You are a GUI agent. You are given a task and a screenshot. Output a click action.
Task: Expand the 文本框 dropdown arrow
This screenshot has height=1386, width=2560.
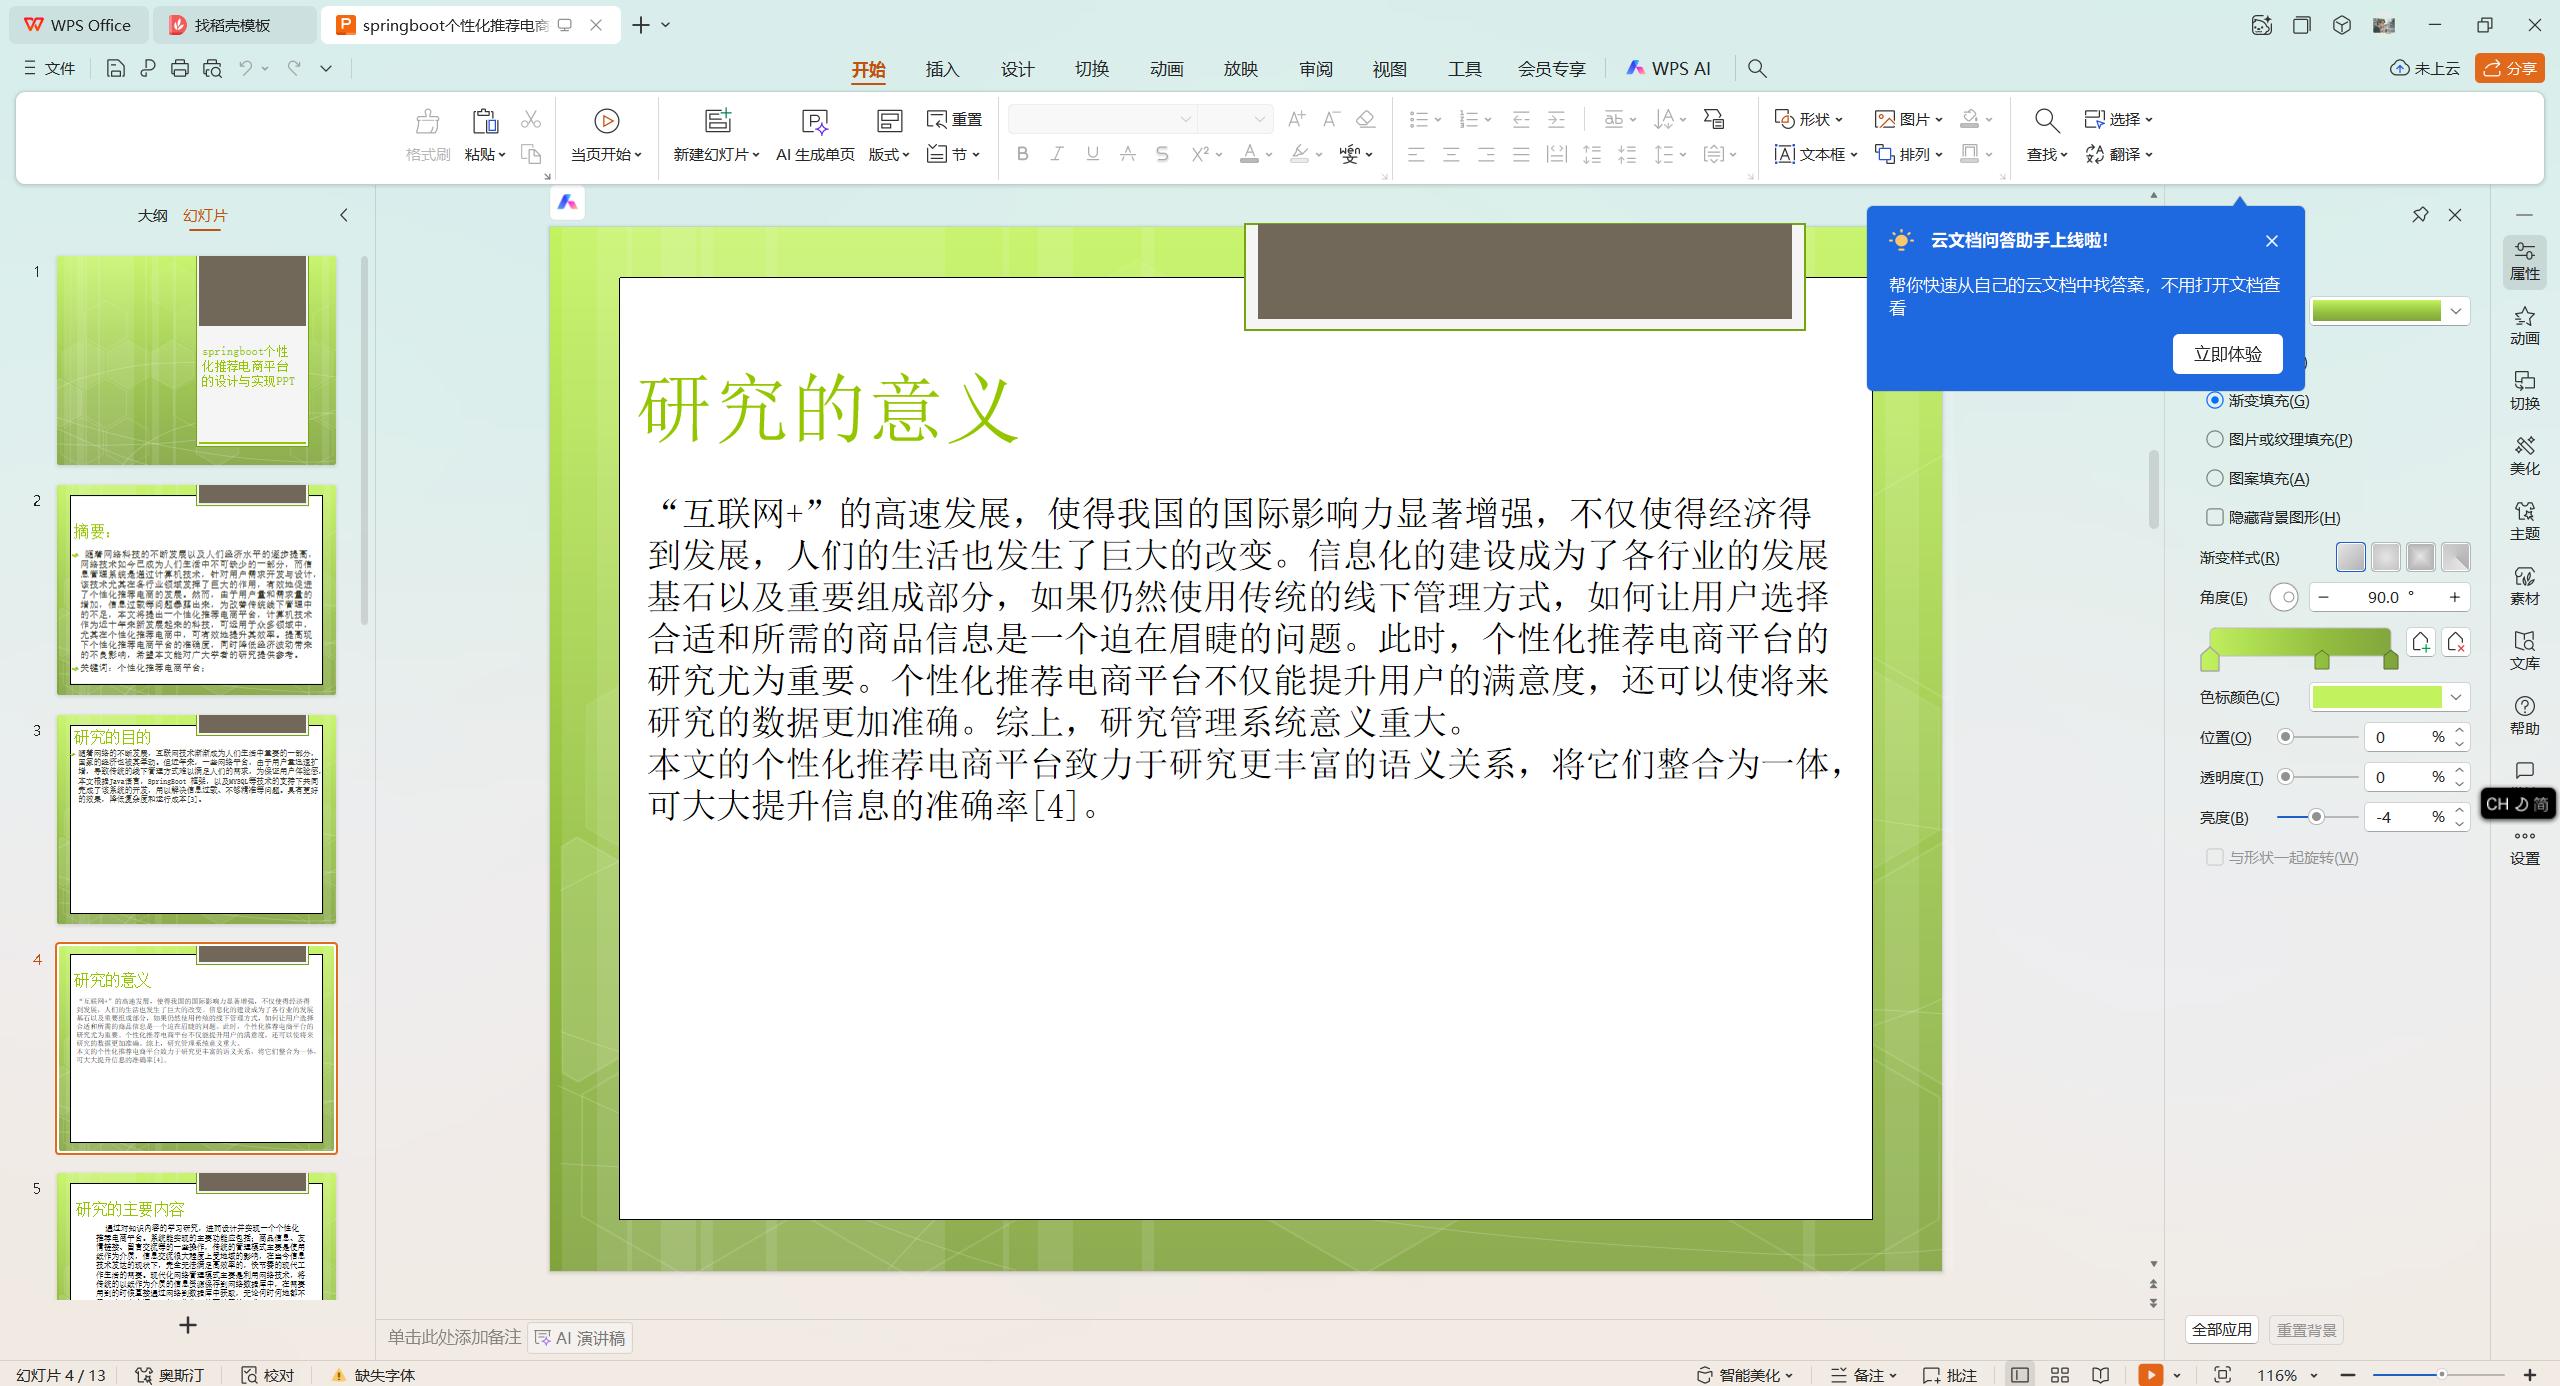click(1854, 154)
